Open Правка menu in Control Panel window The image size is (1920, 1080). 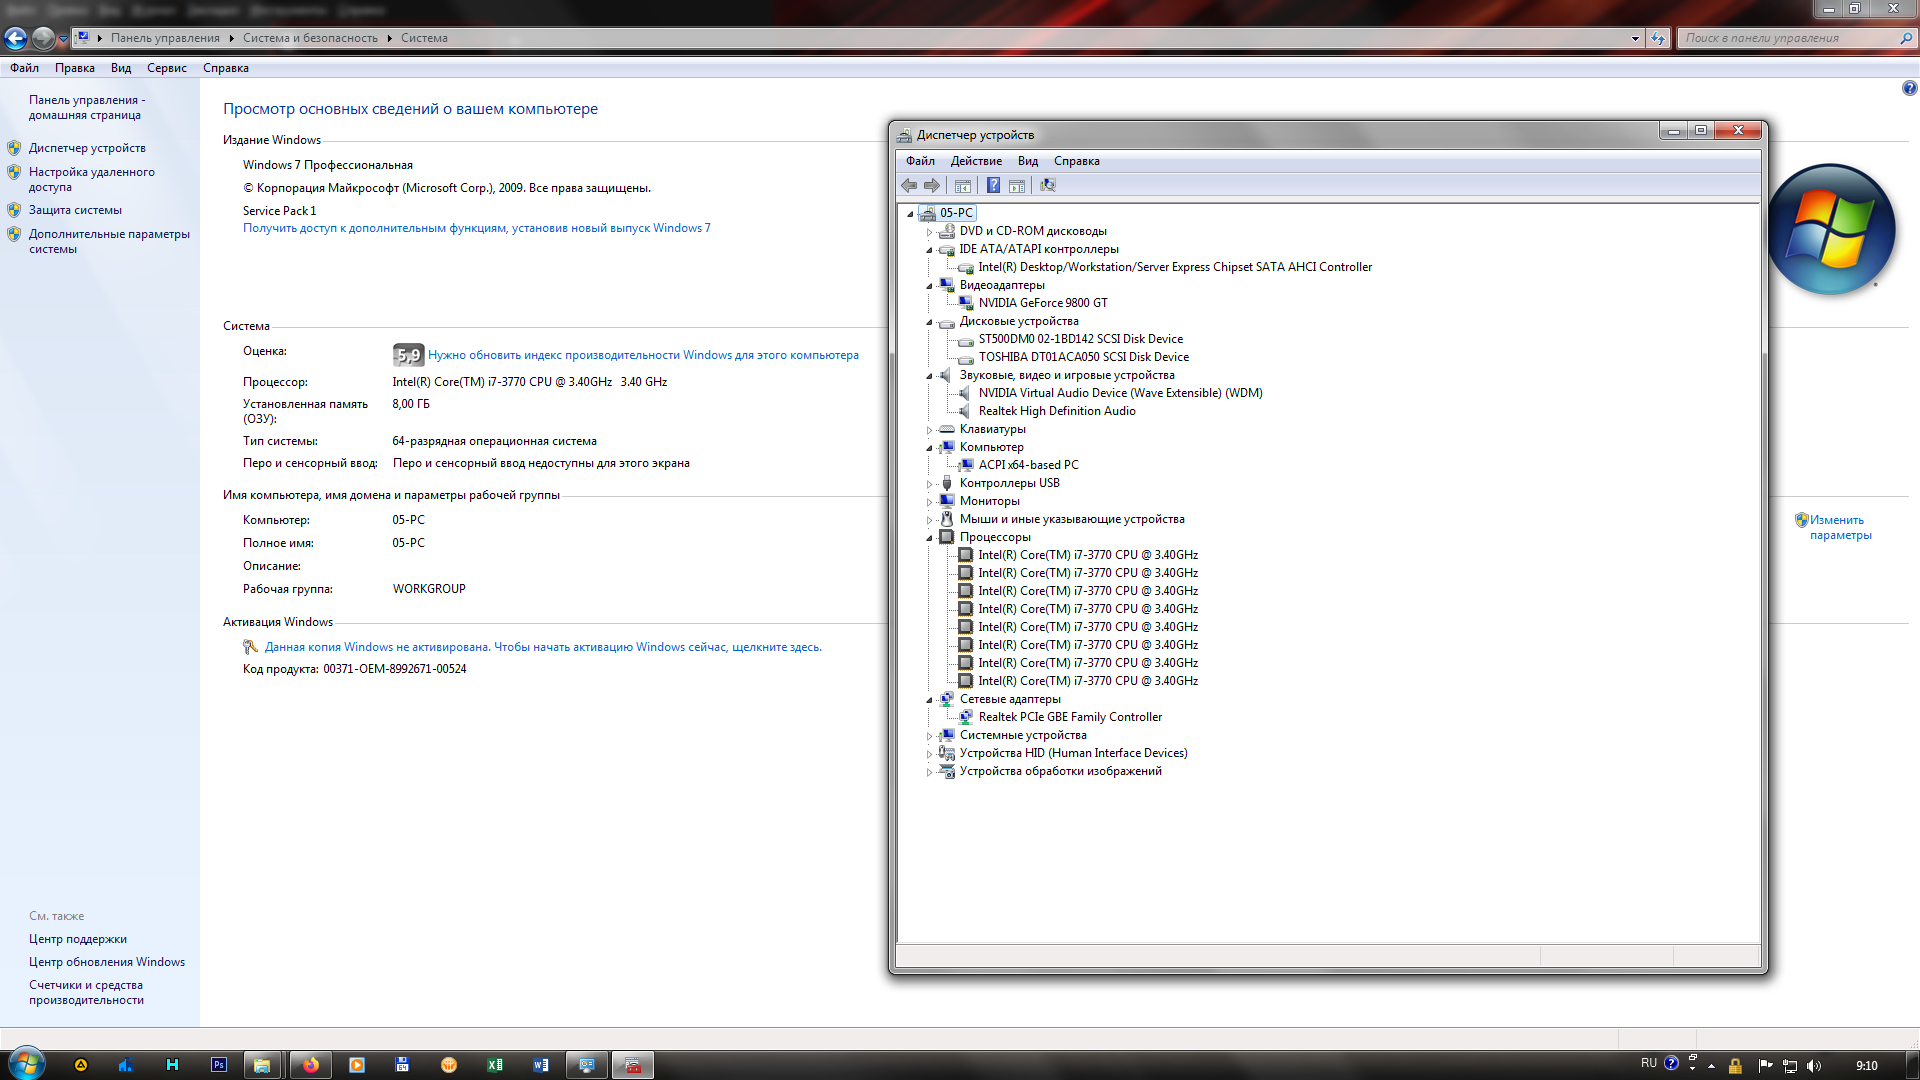click(x=75, y=68)
